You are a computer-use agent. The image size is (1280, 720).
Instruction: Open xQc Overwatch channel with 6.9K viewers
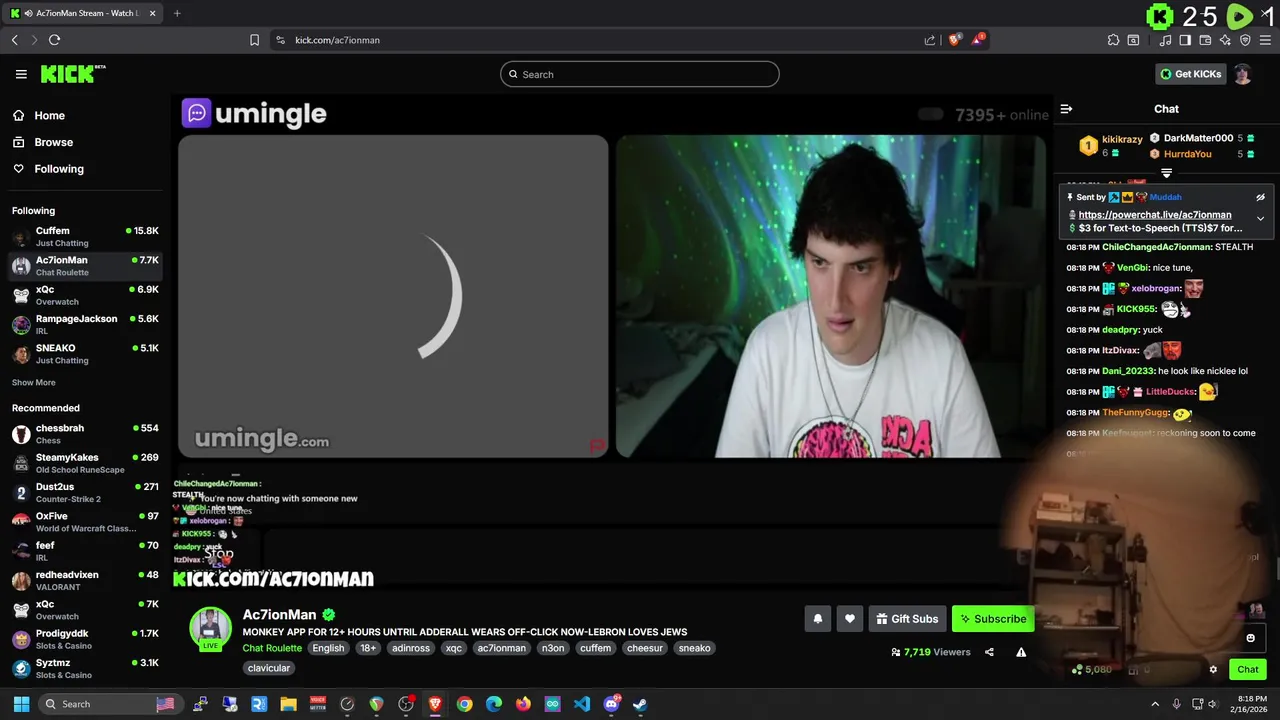[85, 295]
